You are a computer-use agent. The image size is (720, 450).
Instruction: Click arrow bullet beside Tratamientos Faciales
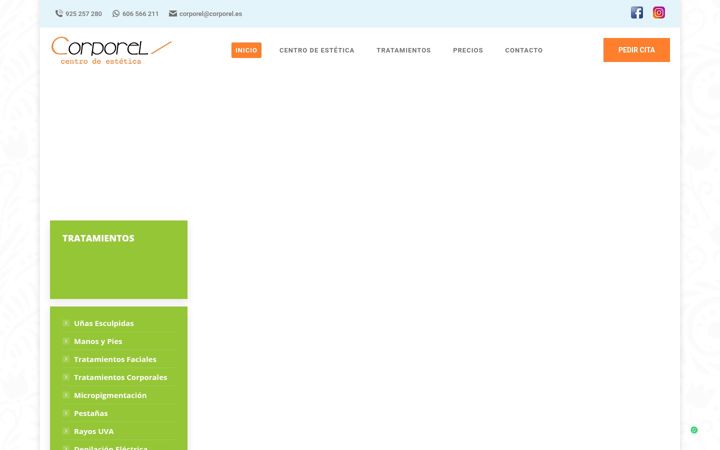[x=66, y=359]
